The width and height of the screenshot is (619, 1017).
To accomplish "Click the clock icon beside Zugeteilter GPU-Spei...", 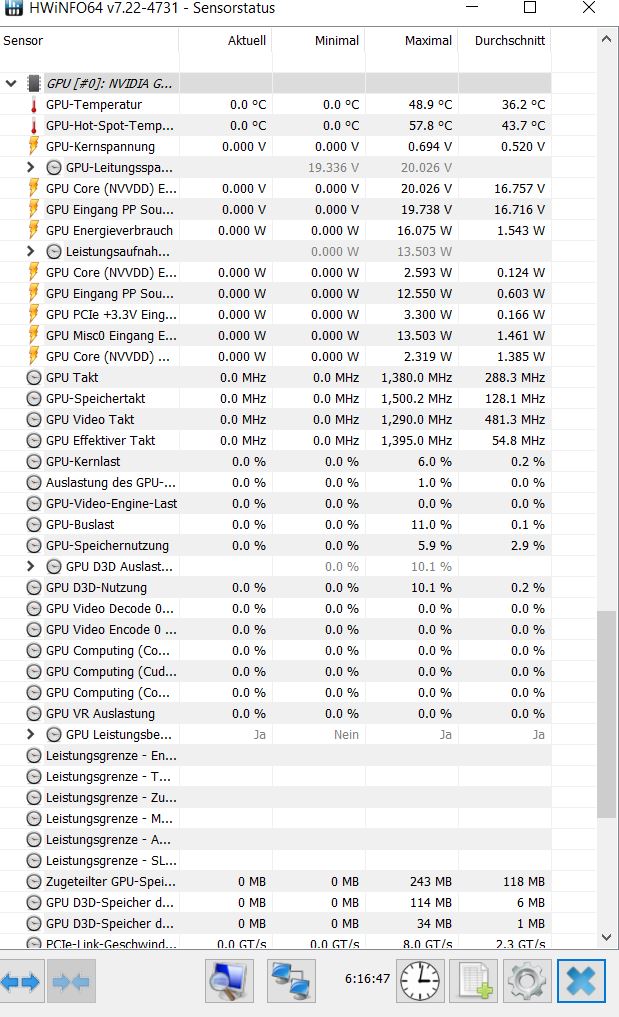I will pyautogui.click(x=34, y=881).
